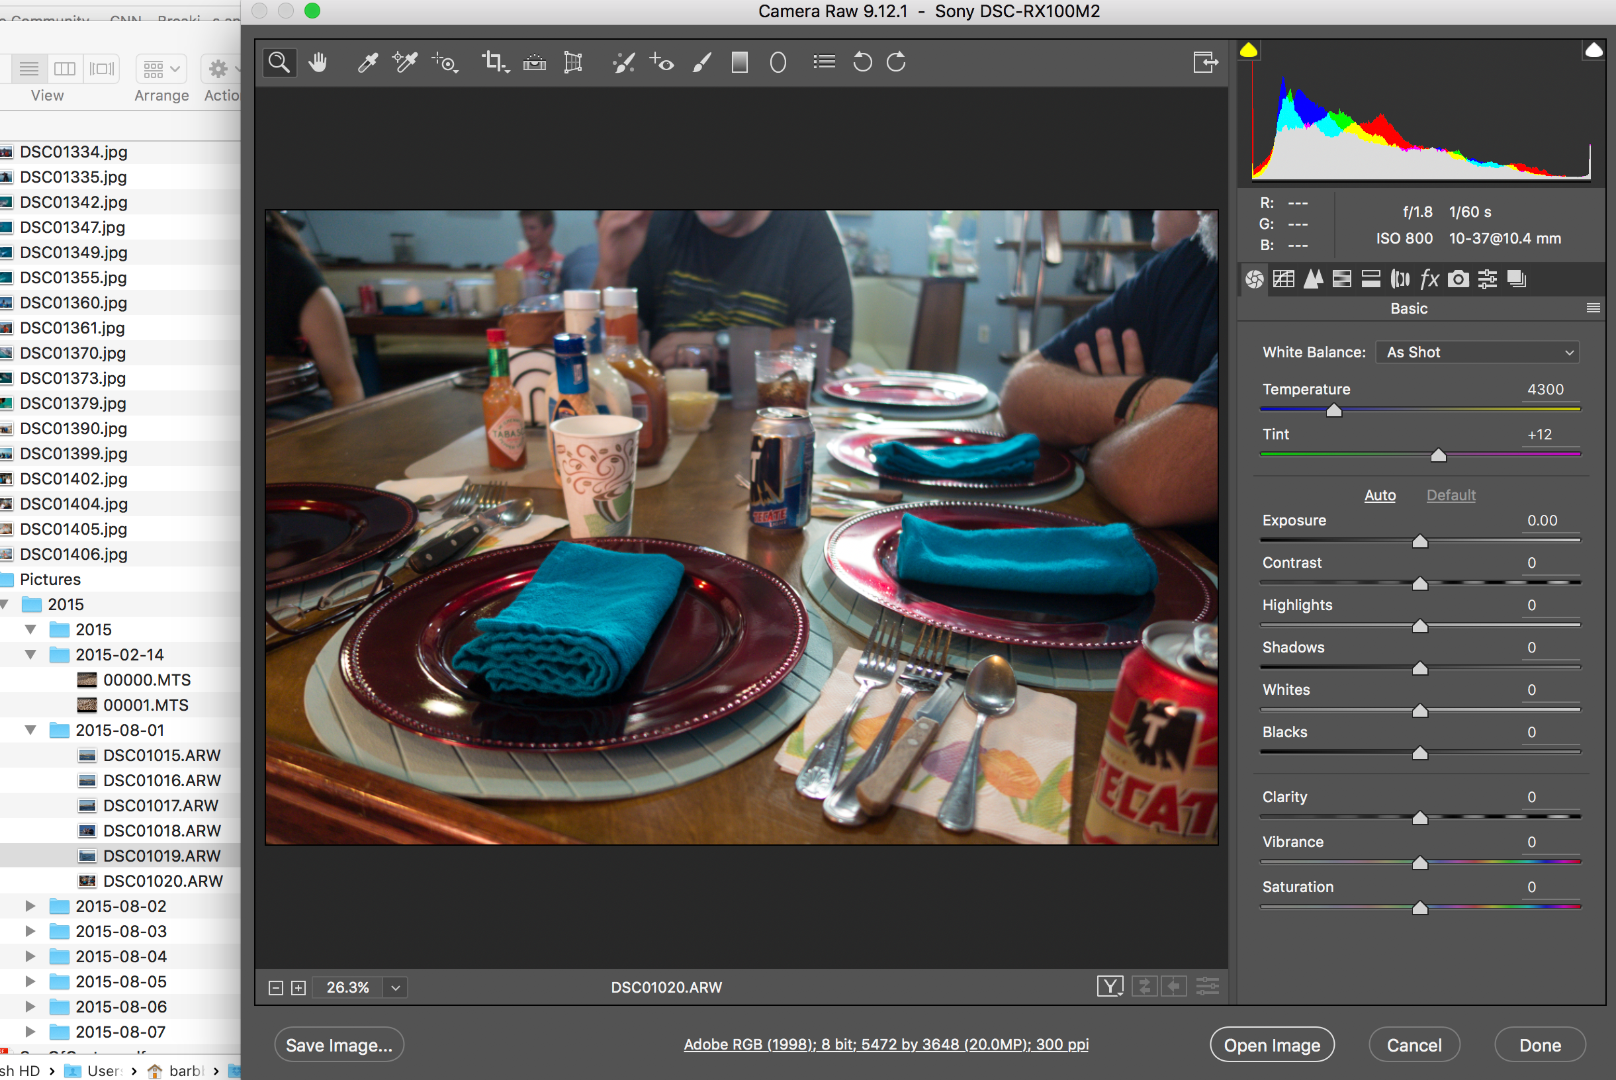Image resolution: width=1616 pixels, height=1080 pixels.
Task: Open workflow options link Adobe RGB (1998)
Action: [x=886, y=1044]
